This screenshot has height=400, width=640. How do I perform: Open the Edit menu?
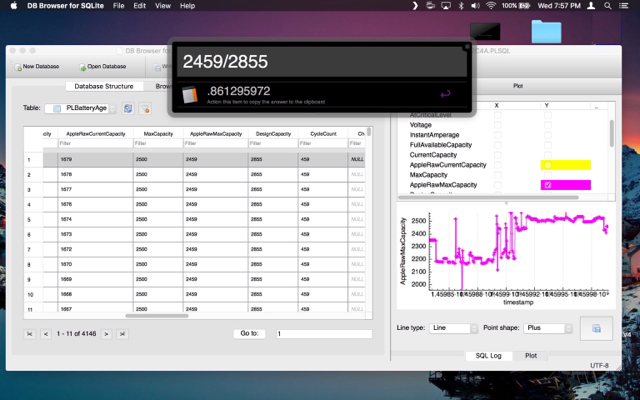point(140,6)
